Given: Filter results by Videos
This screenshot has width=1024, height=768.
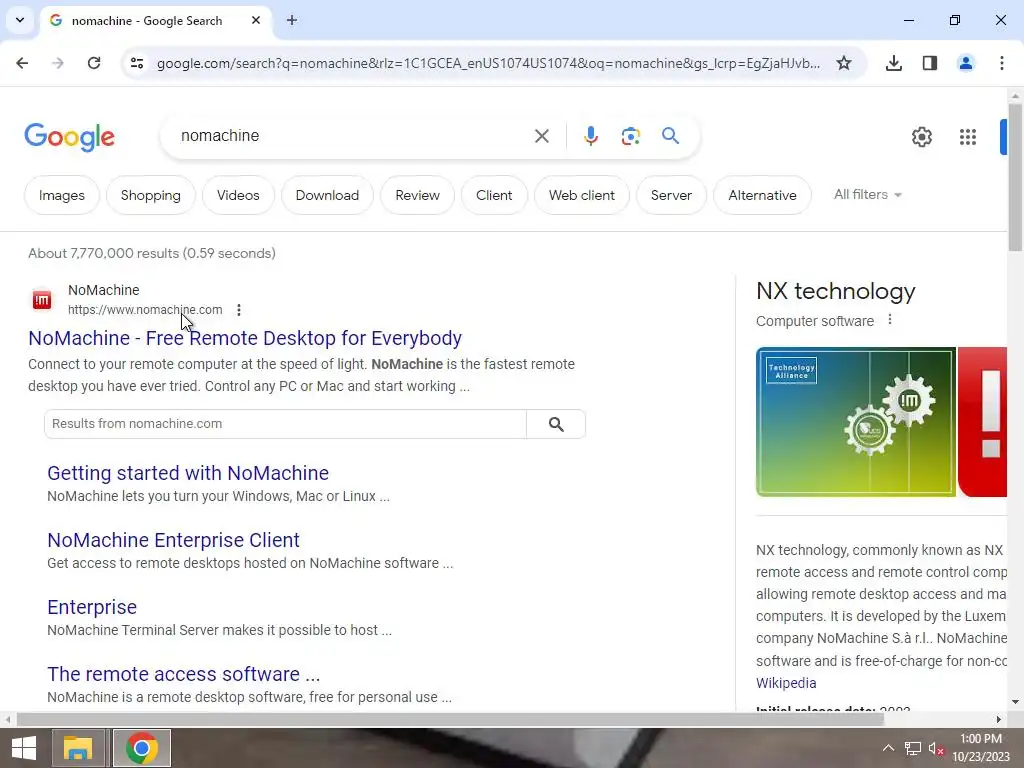Looking at the screenshot, I should coord(238,195).
